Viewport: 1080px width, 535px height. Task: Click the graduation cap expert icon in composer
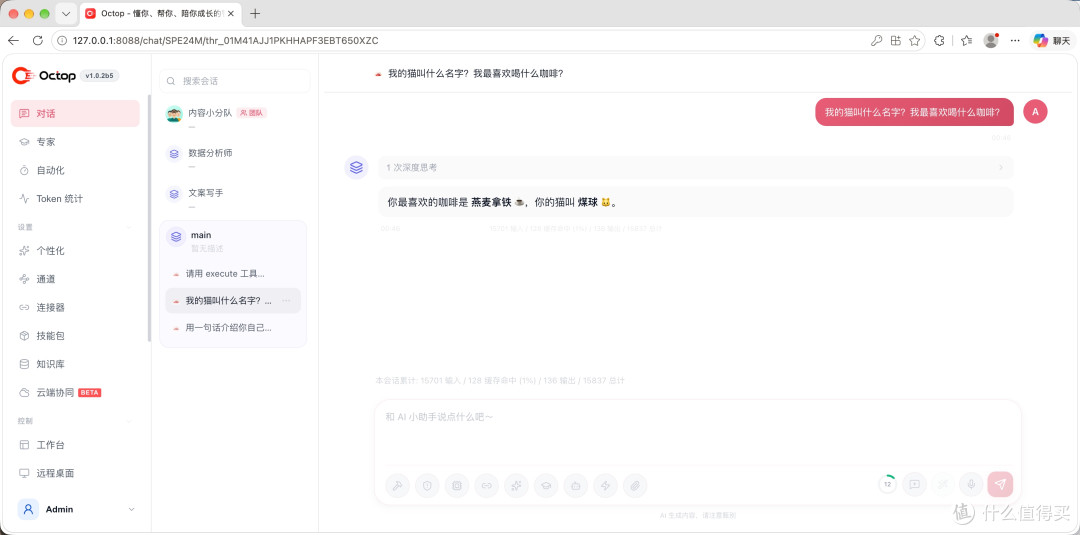[x=546, y=485]
